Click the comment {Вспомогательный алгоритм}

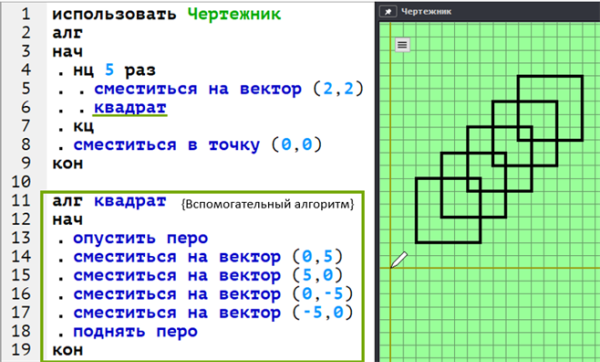click(x=267, y=204)
